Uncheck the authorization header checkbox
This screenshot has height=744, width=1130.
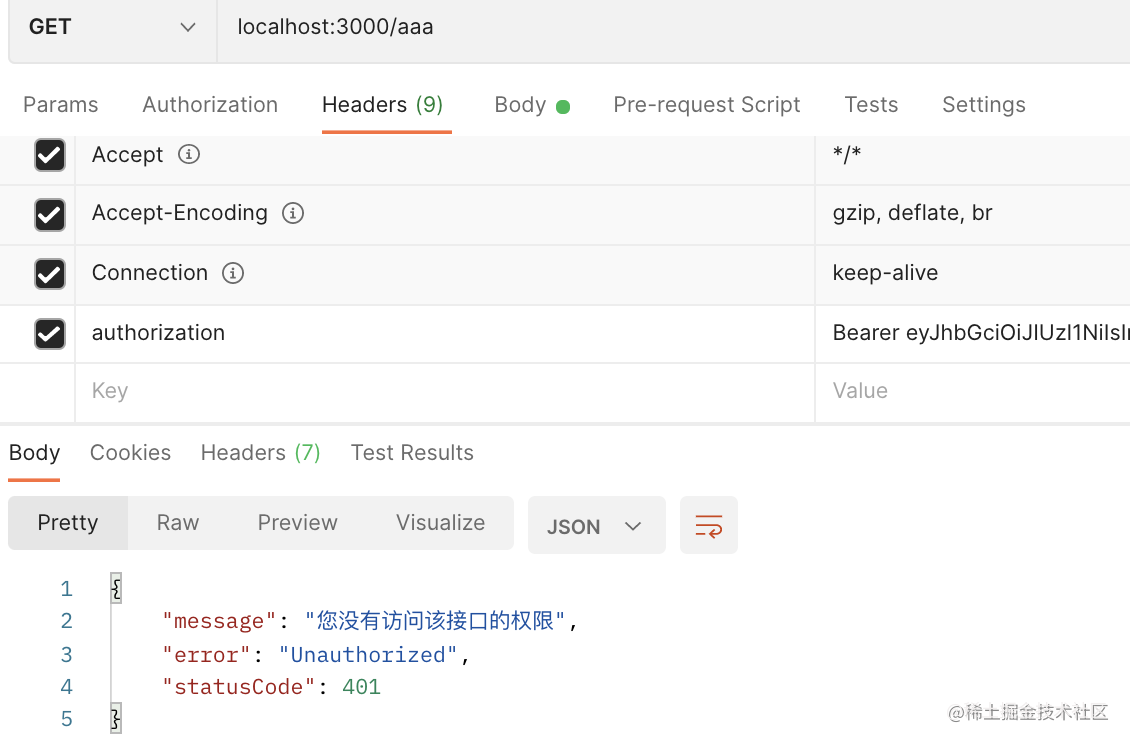(49, 333)
